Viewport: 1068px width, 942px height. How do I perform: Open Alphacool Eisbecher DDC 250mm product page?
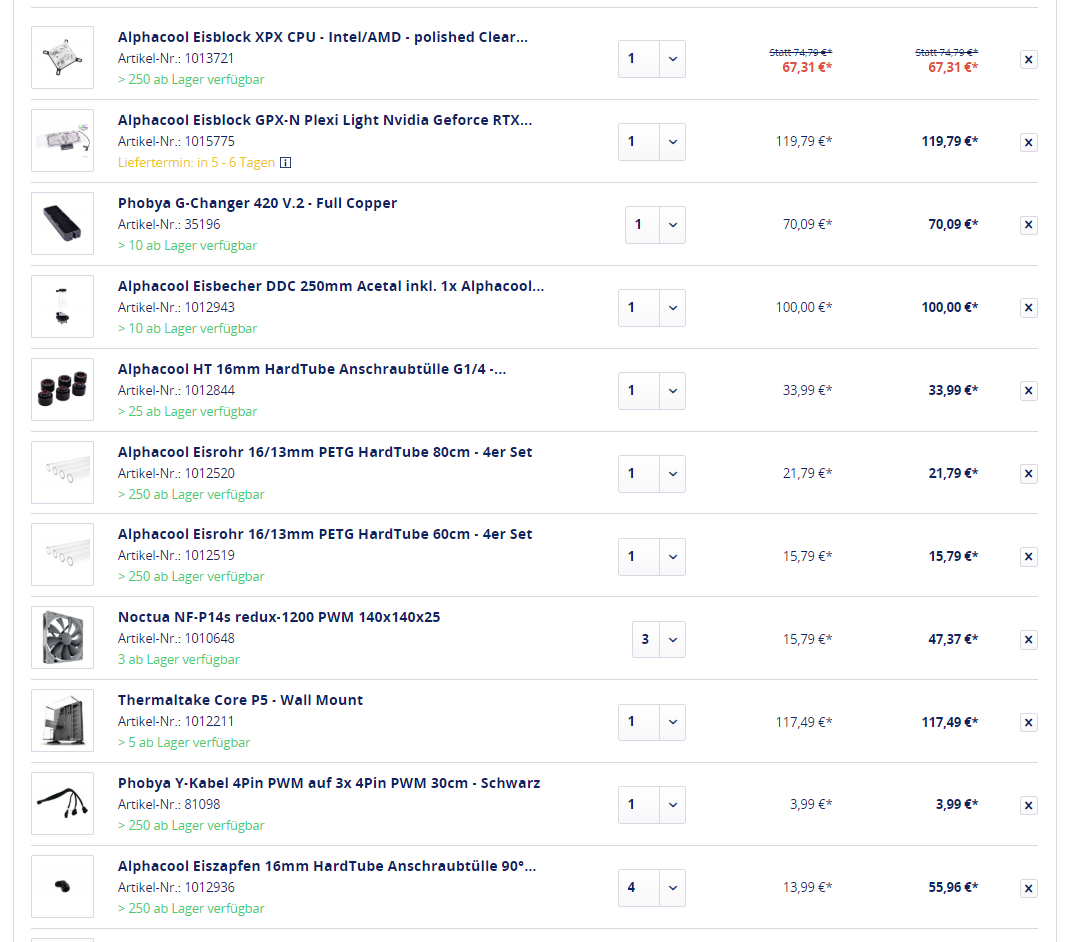point(331,286)
